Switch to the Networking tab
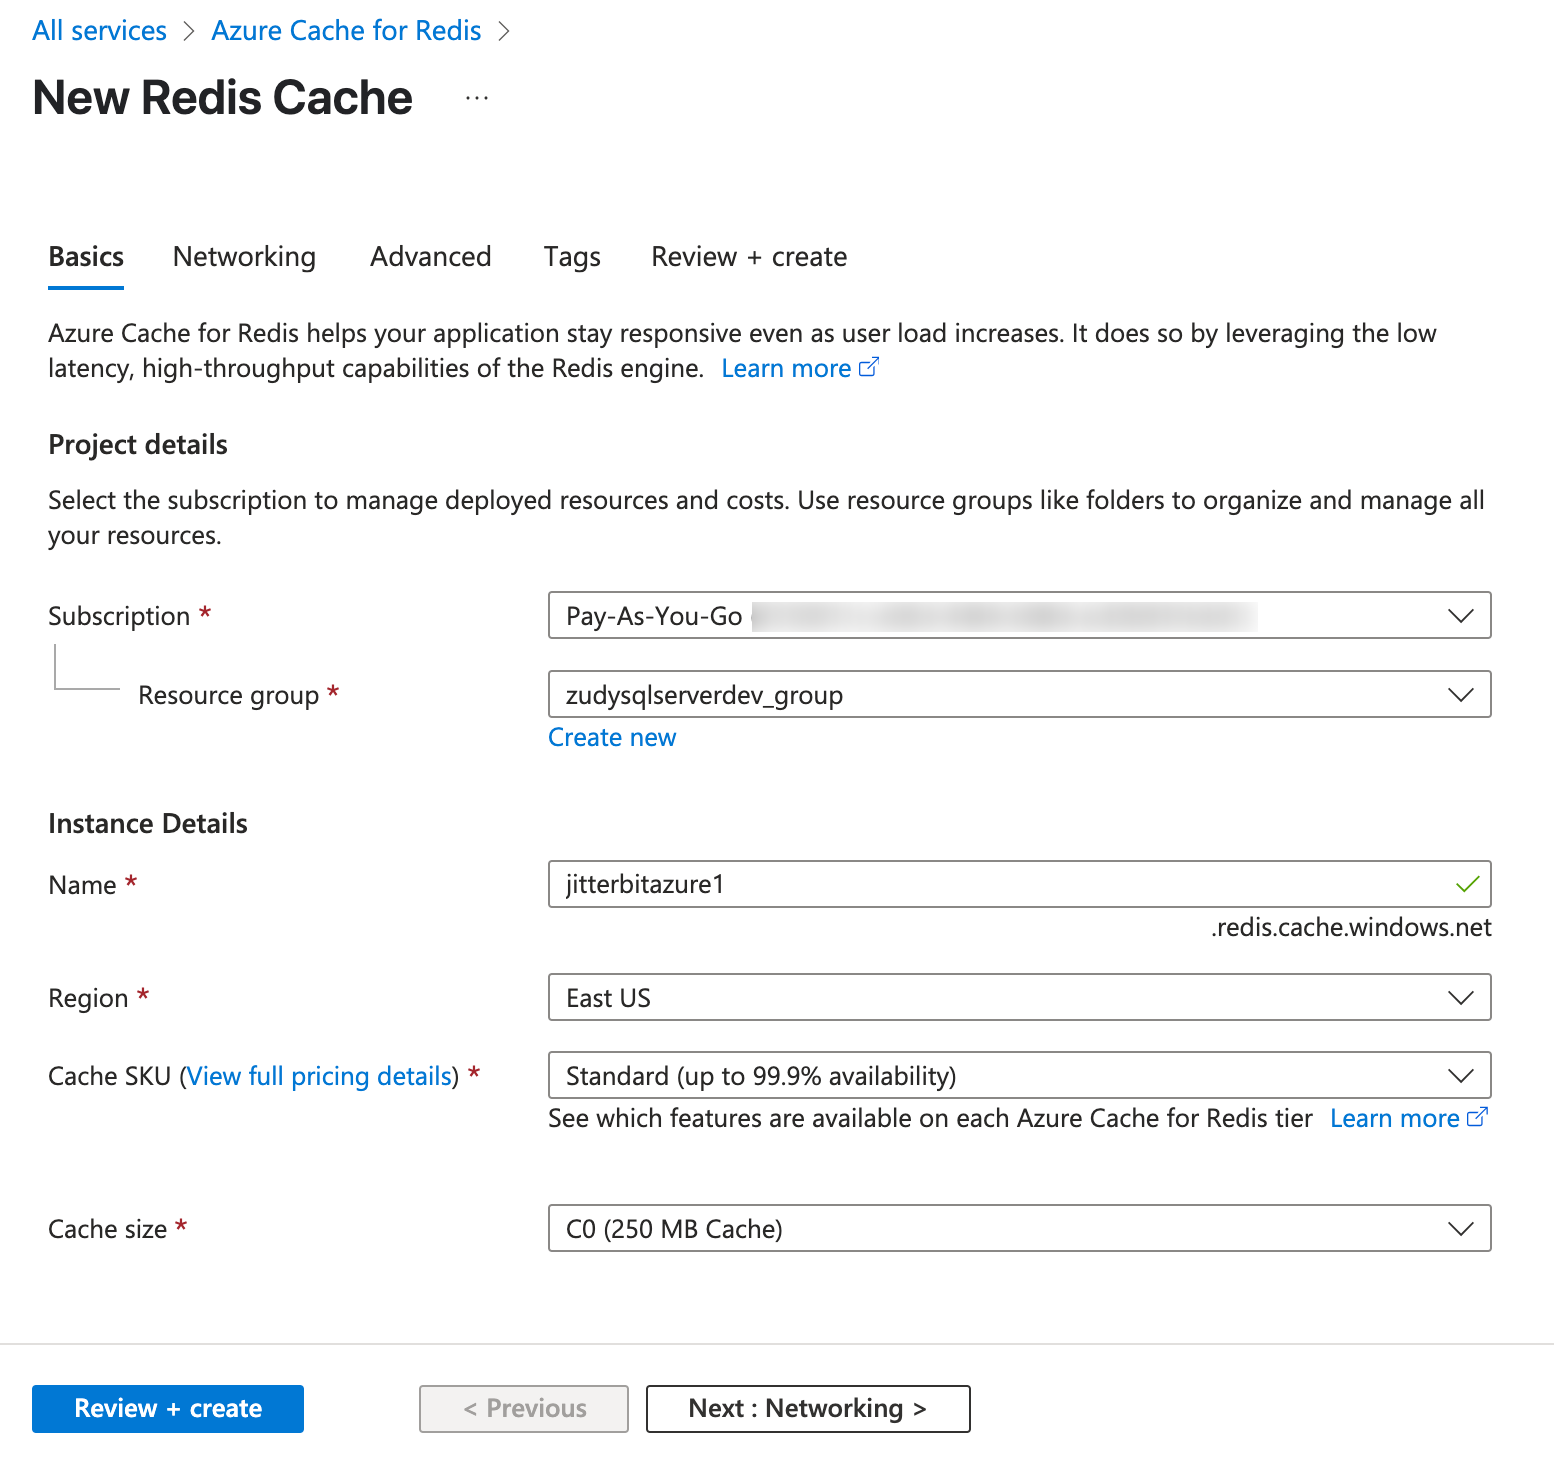The width and height of the screenshot is (1554, 1482). pos(244,257)
